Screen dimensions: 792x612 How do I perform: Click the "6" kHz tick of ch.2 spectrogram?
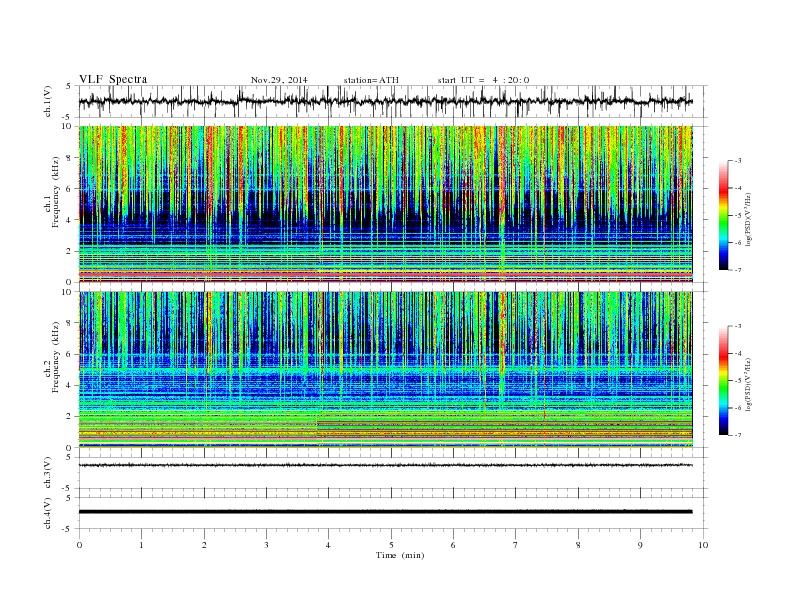70,354
